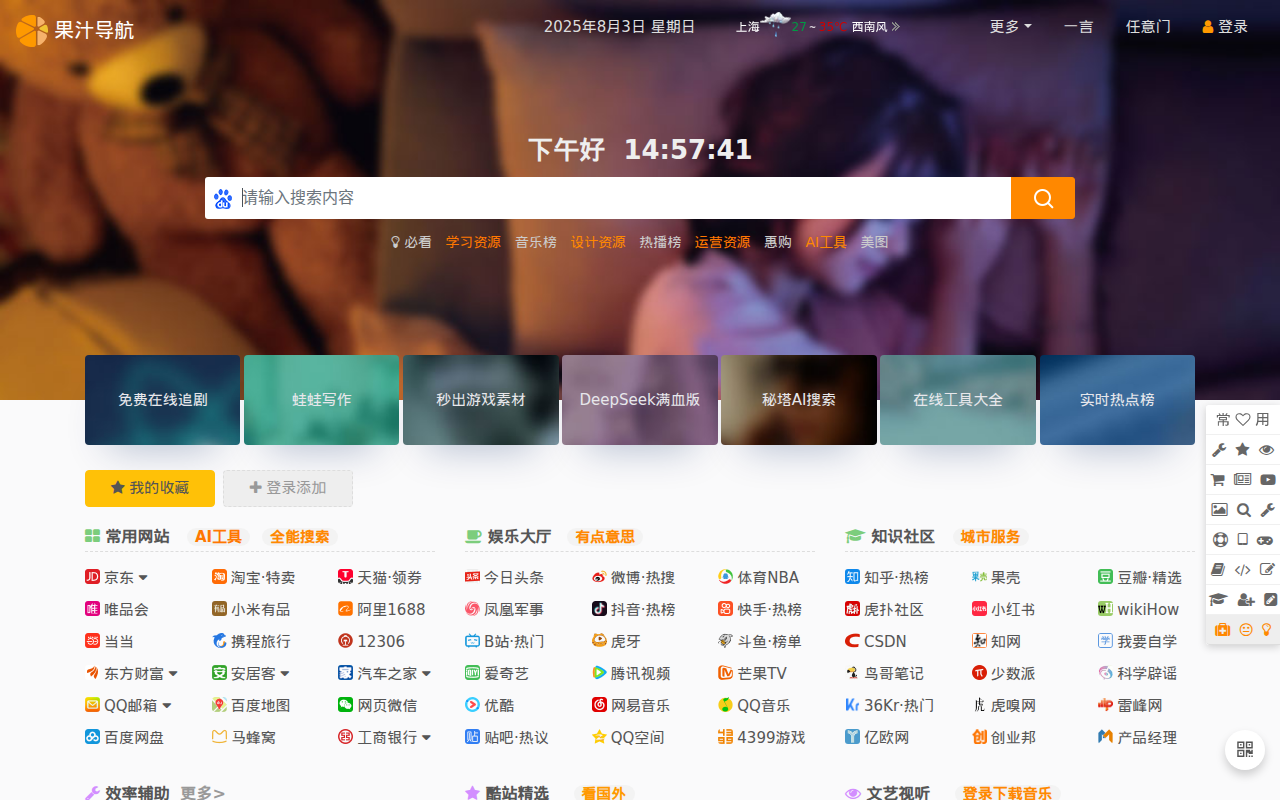Open the 蛙蛙写作 card
This screenshot has height=800, width=1280.
tap(321, 400)
